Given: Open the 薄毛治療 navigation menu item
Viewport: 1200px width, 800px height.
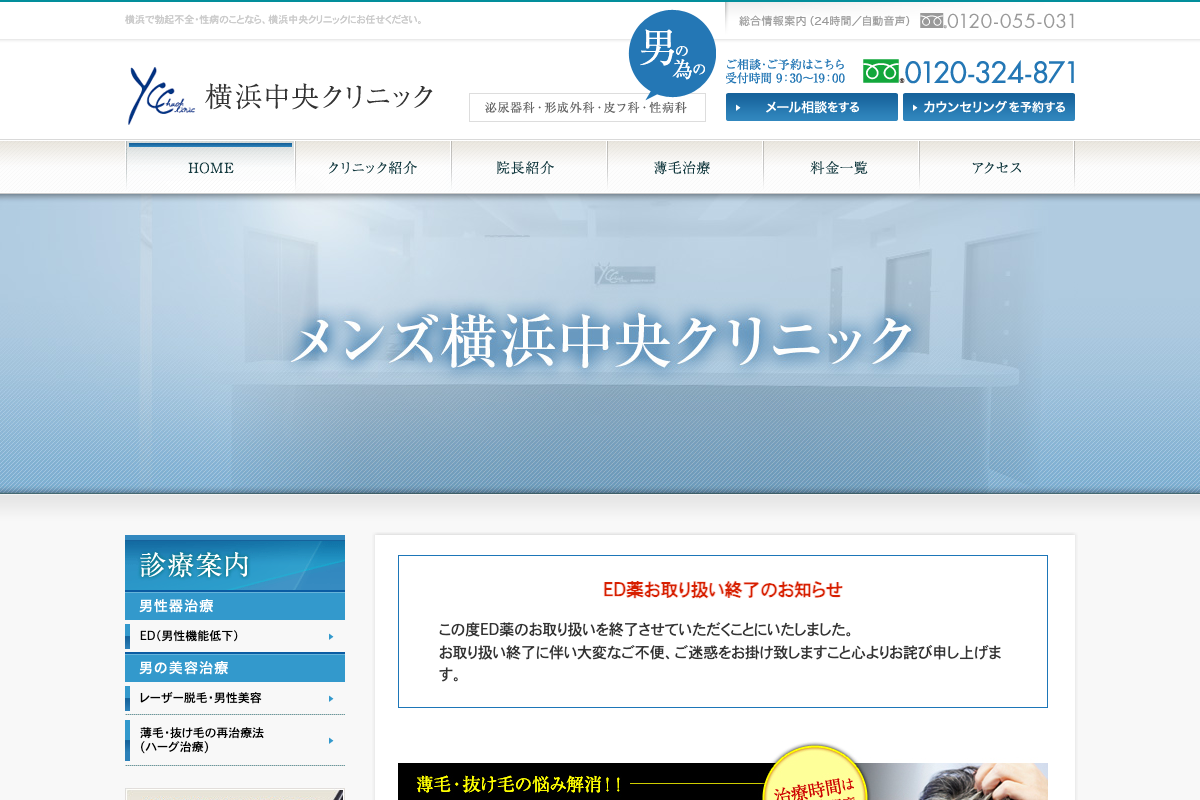Looking at the screenshot, I should [684, 167].
